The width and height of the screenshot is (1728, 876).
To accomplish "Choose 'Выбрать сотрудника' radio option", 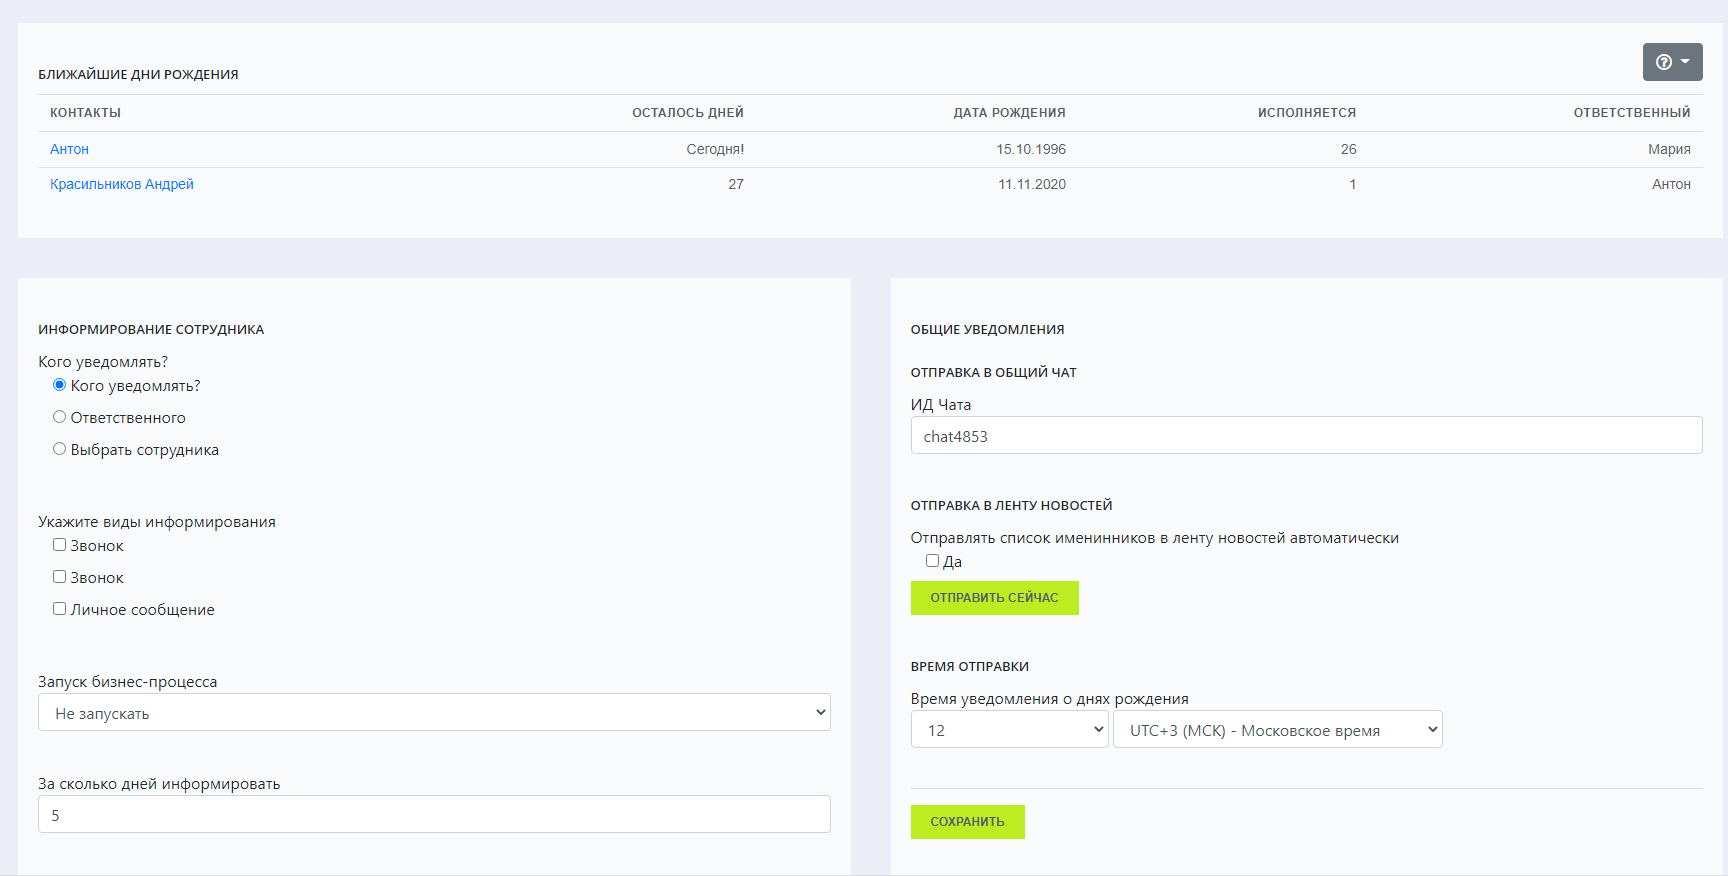I will (x=60, y=449).
